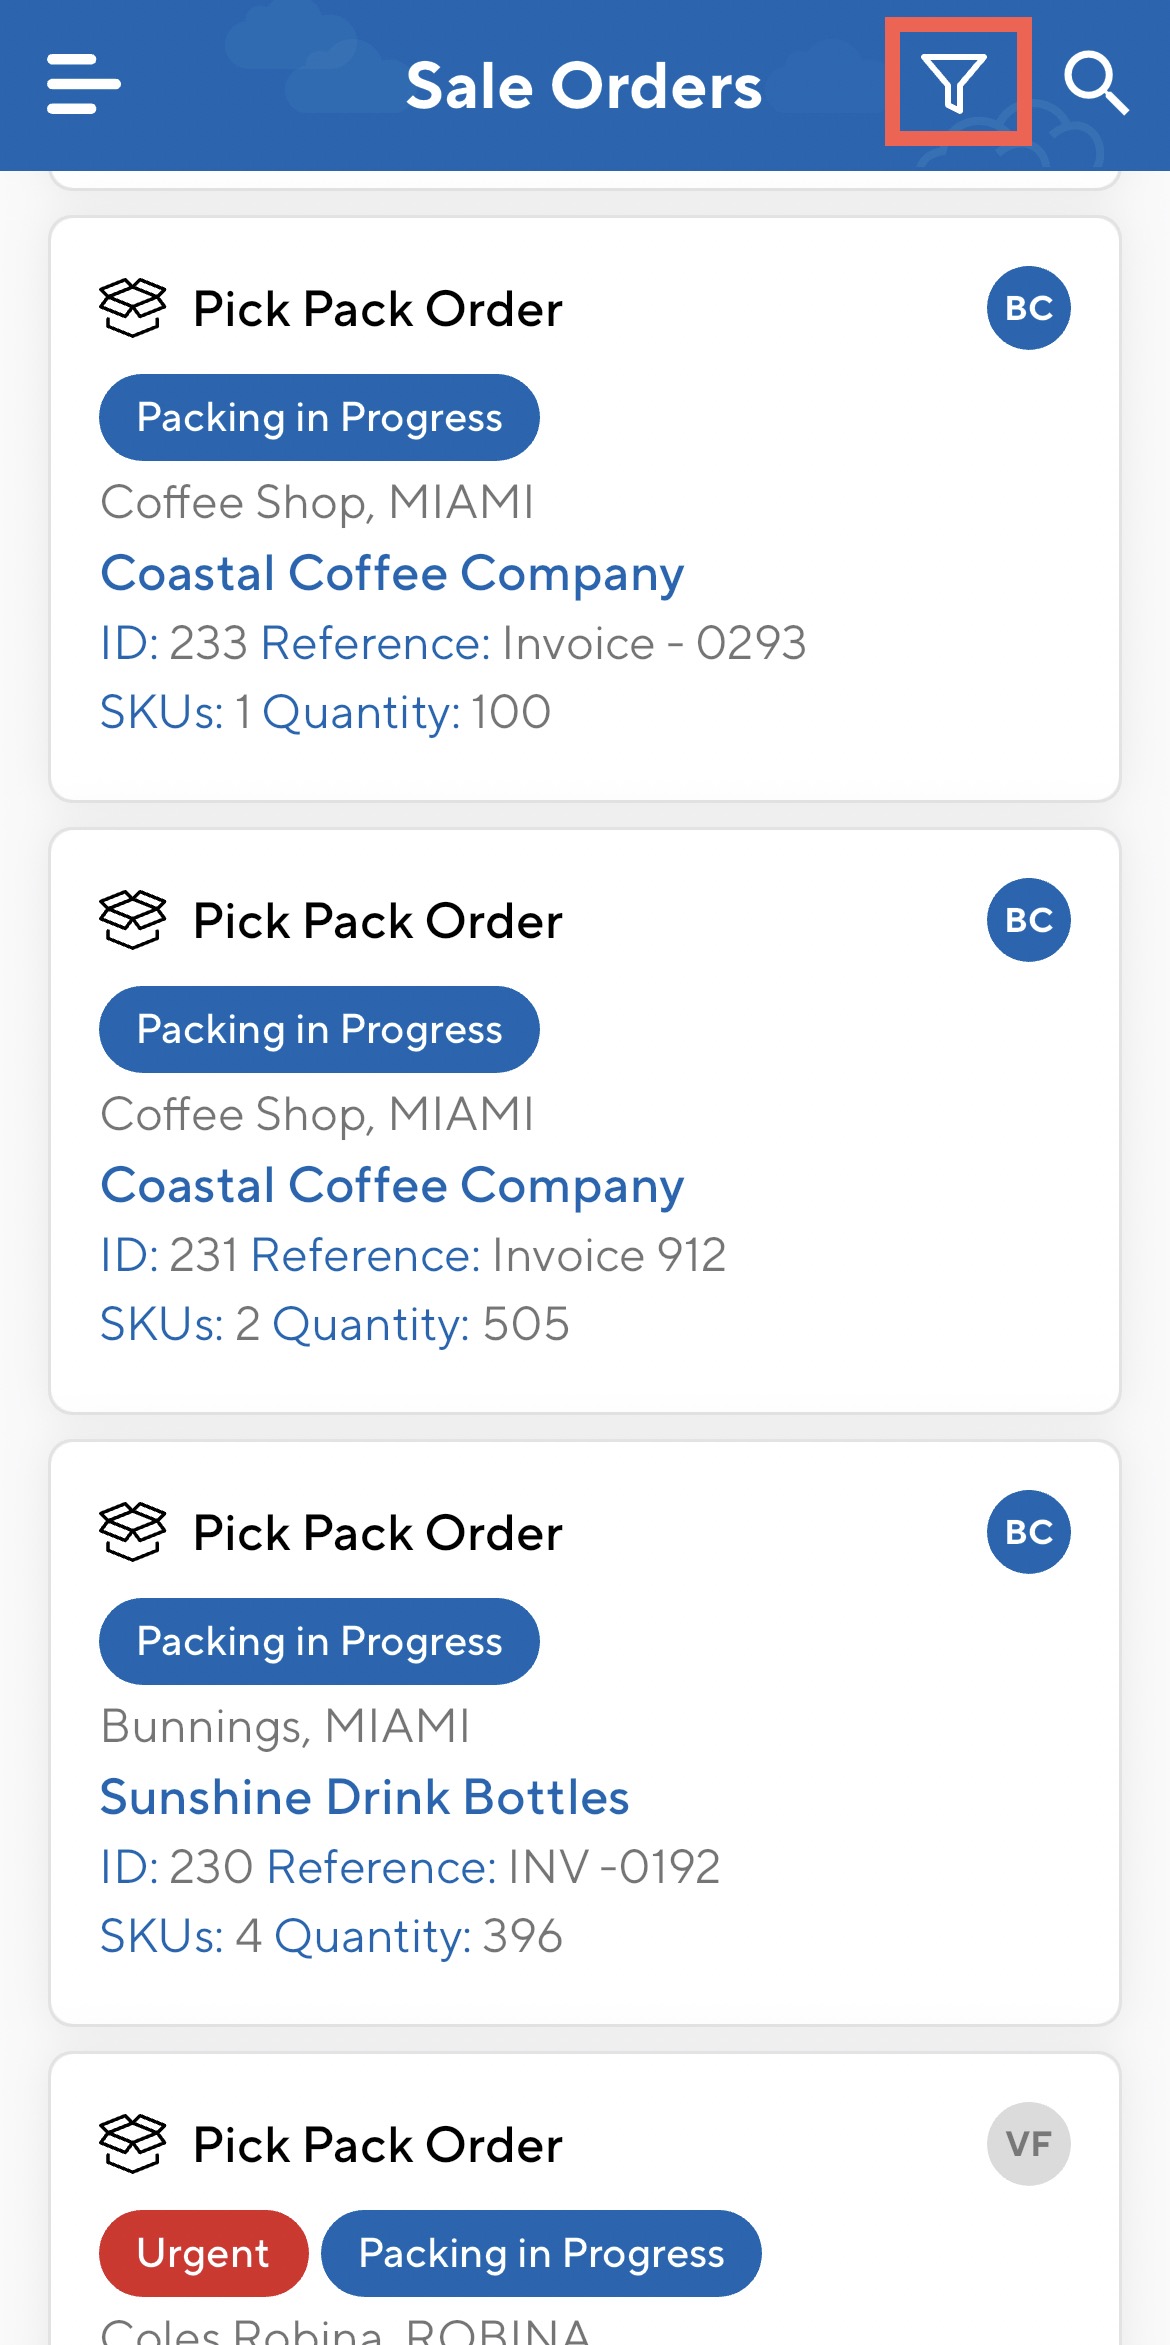1170x2345 pixels.
Task: Select the Packing in Progress badge on ID 233
Action: click(318, 417)
